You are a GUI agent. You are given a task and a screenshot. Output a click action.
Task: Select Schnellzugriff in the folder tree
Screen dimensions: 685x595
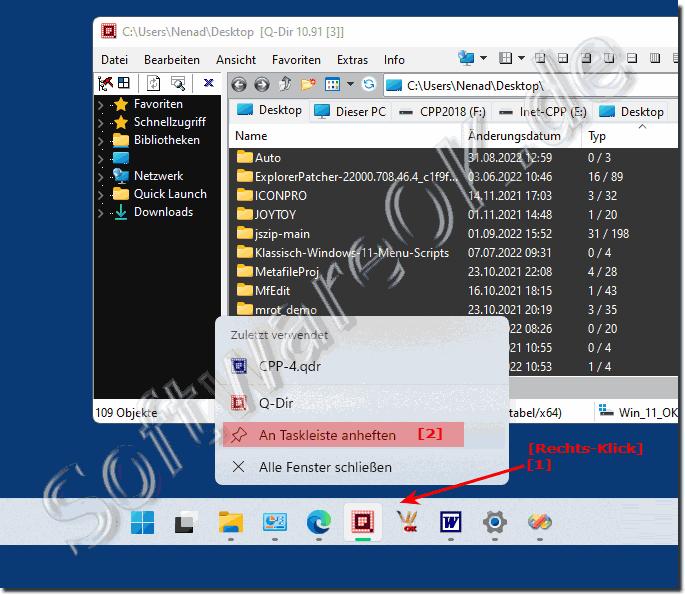[170, 122]
